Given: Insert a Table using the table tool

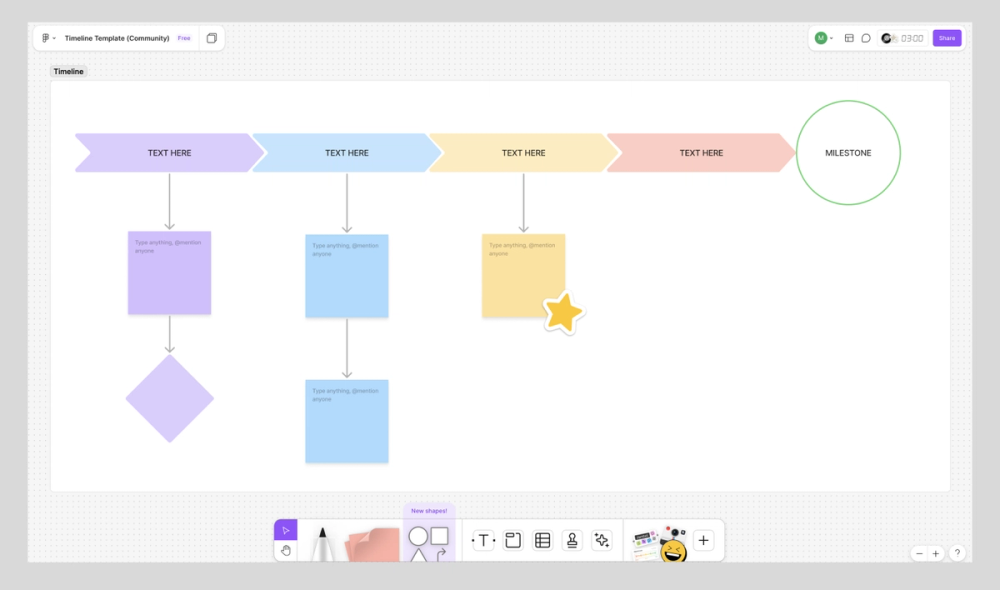Looking at the screenshot, I should pyautogui.click(x=542, y=539).
